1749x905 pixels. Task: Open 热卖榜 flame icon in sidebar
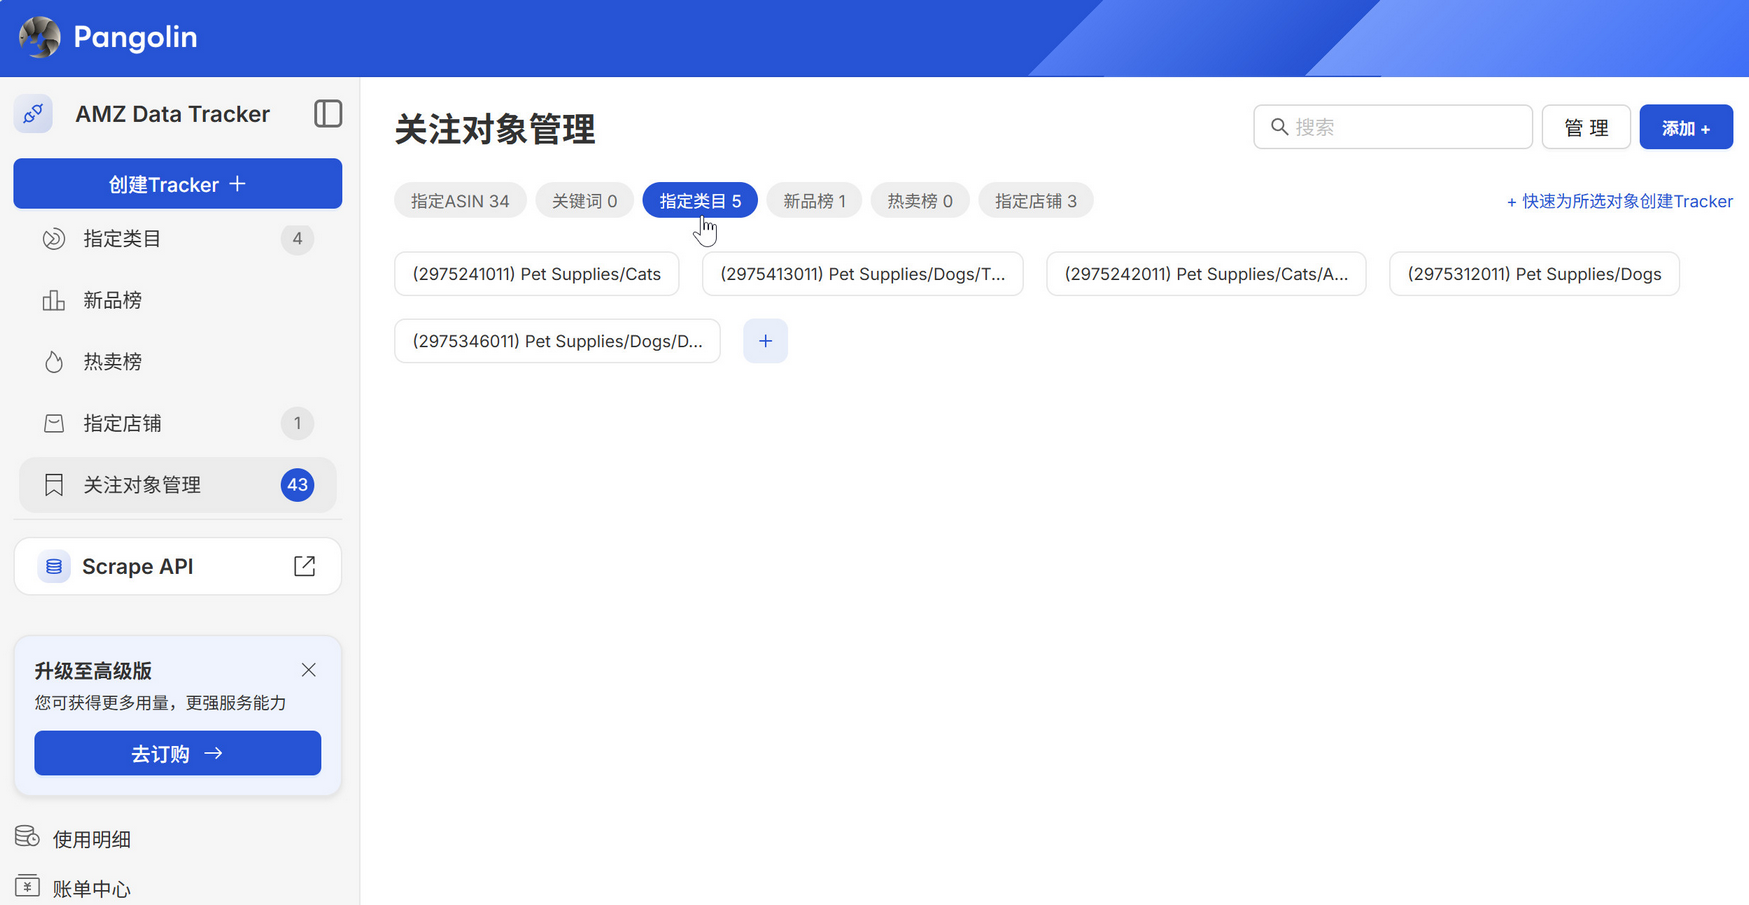(x=54, y=362)
